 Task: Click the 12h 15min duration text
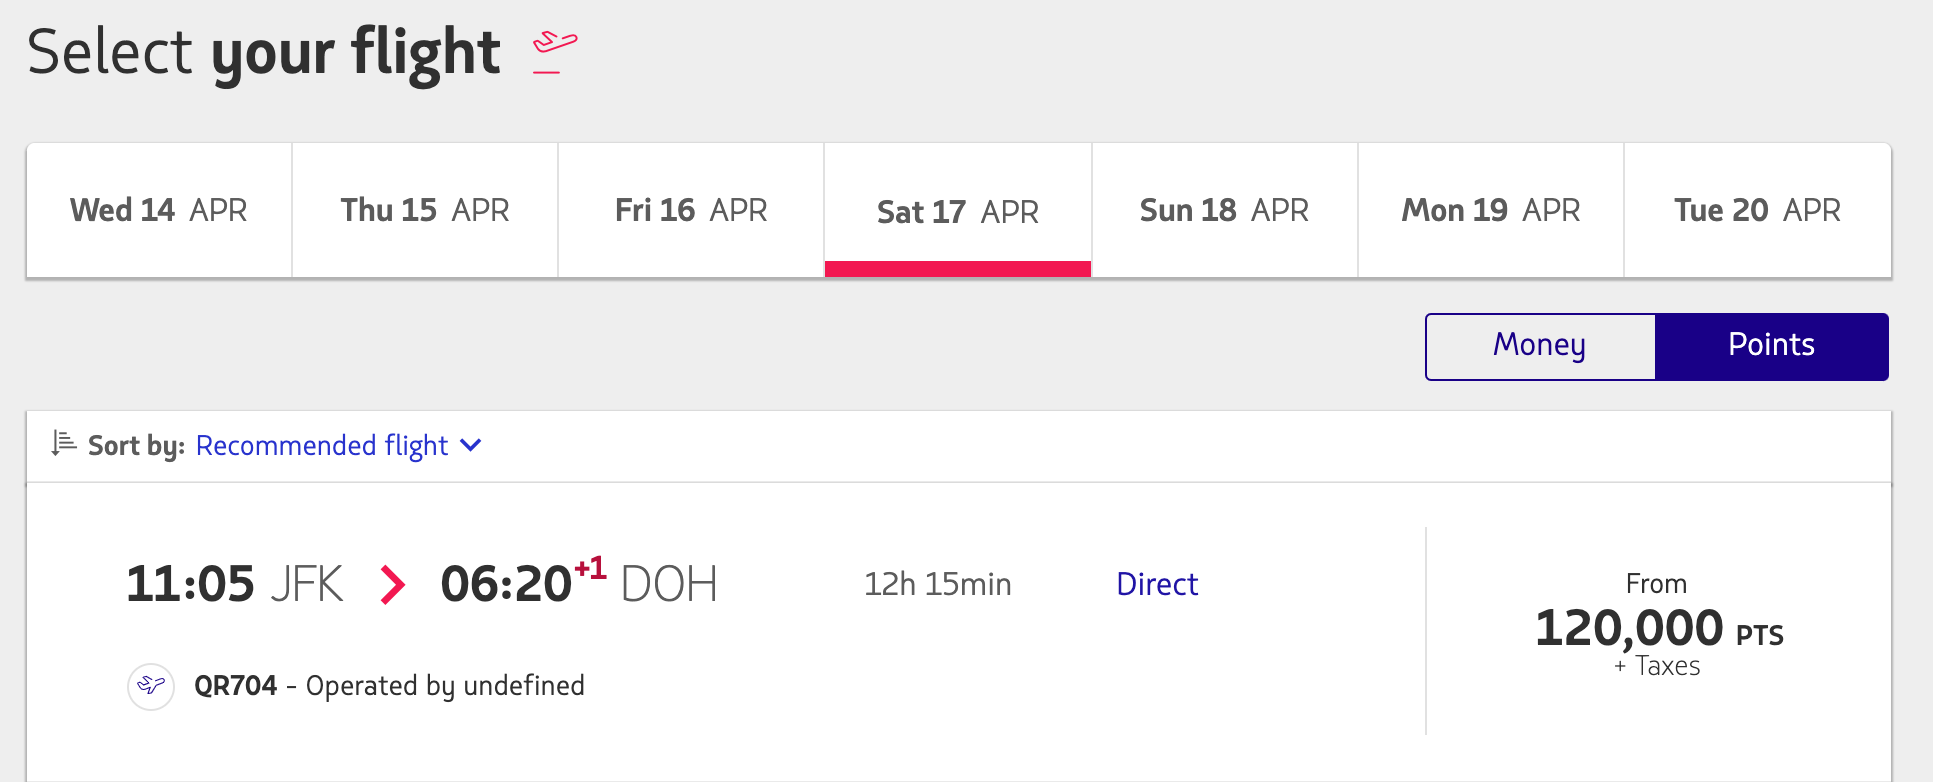(x=938, y=584)
